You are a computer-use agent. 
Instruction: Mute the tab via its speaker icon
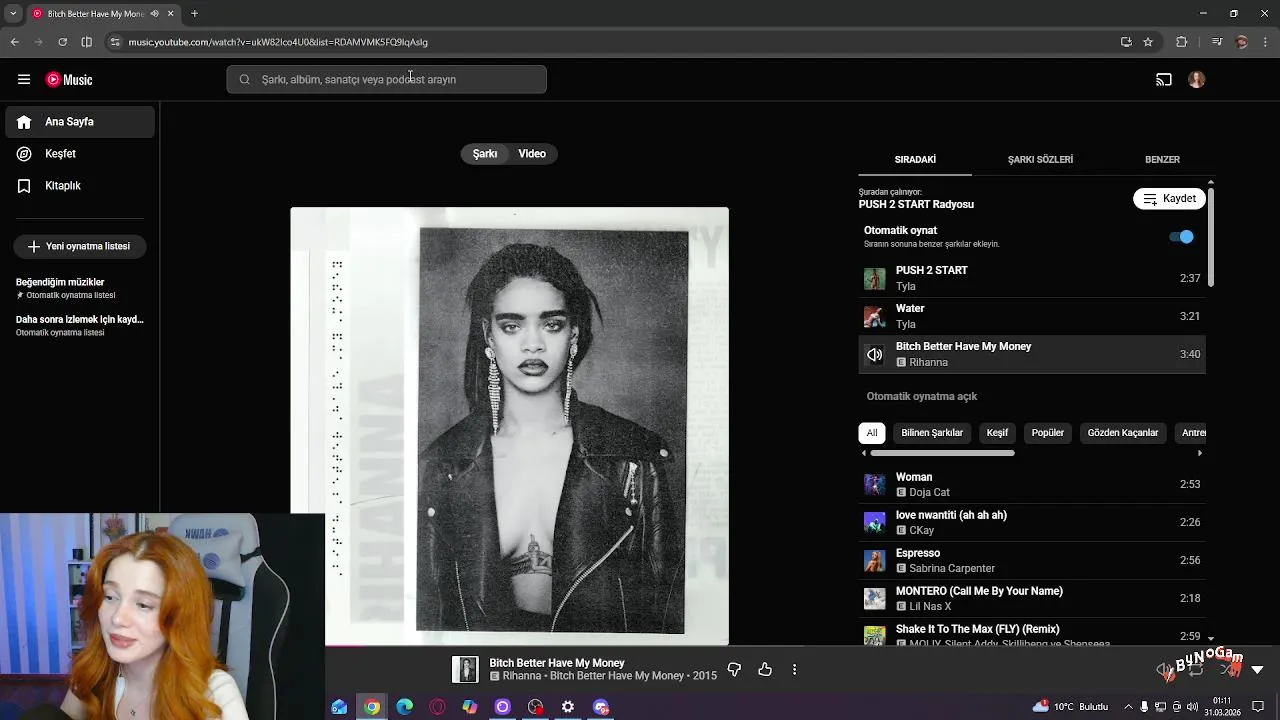coord(154,14)
